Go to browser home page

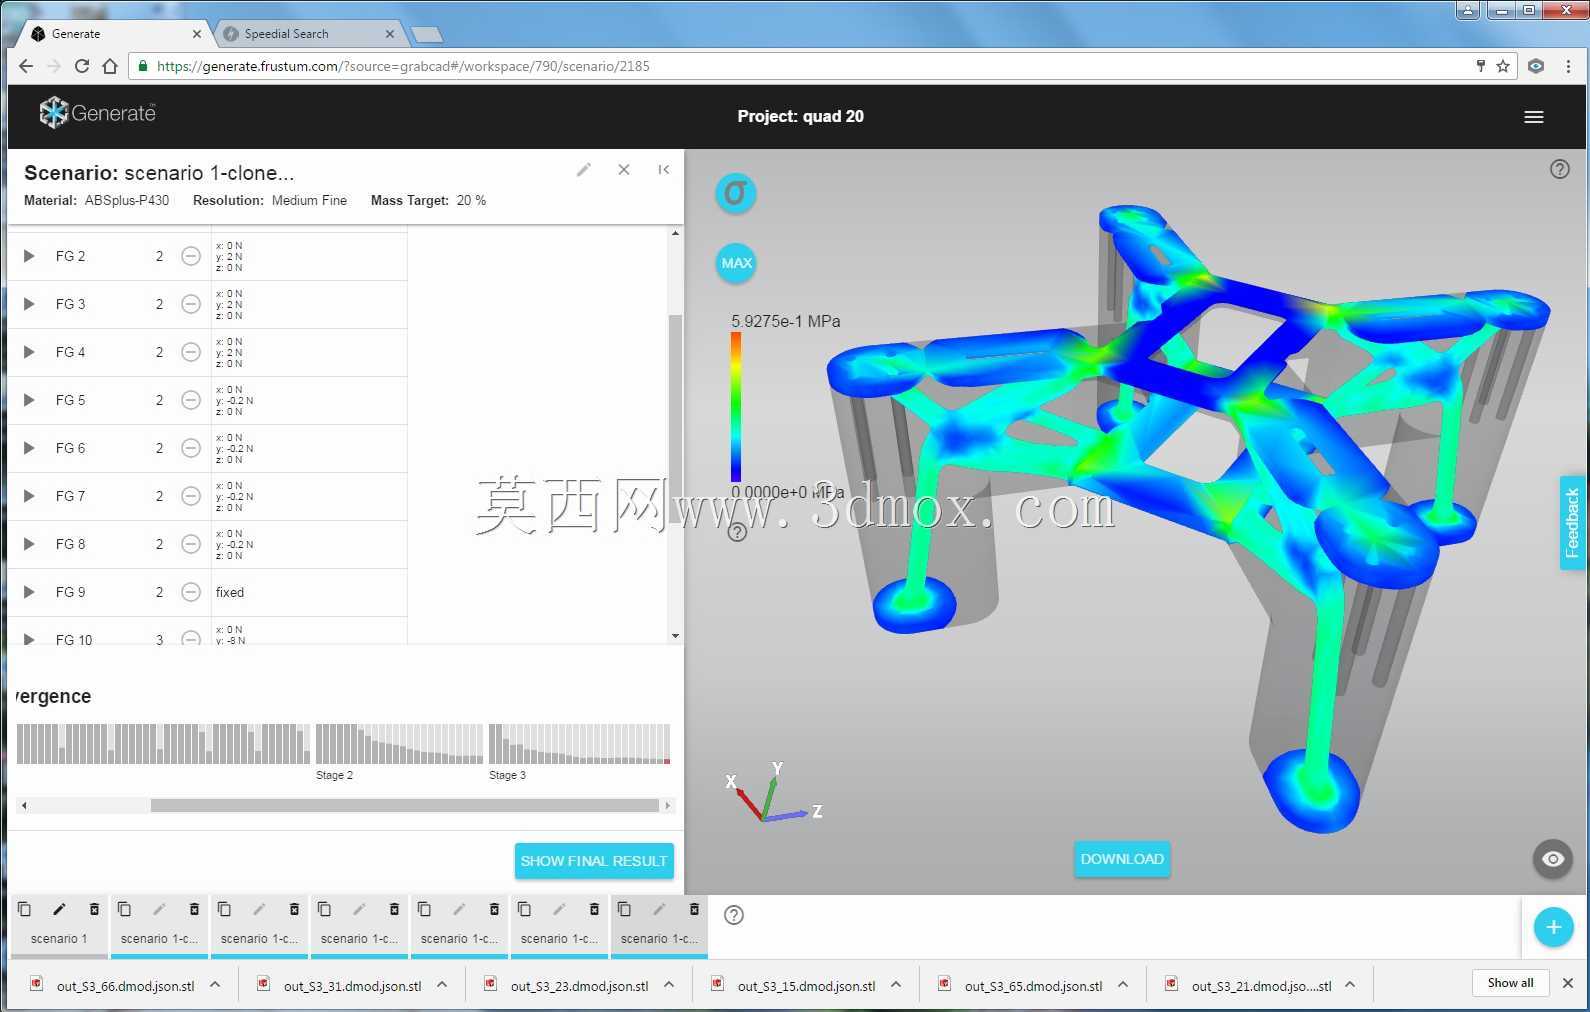(x=110, y=66)
